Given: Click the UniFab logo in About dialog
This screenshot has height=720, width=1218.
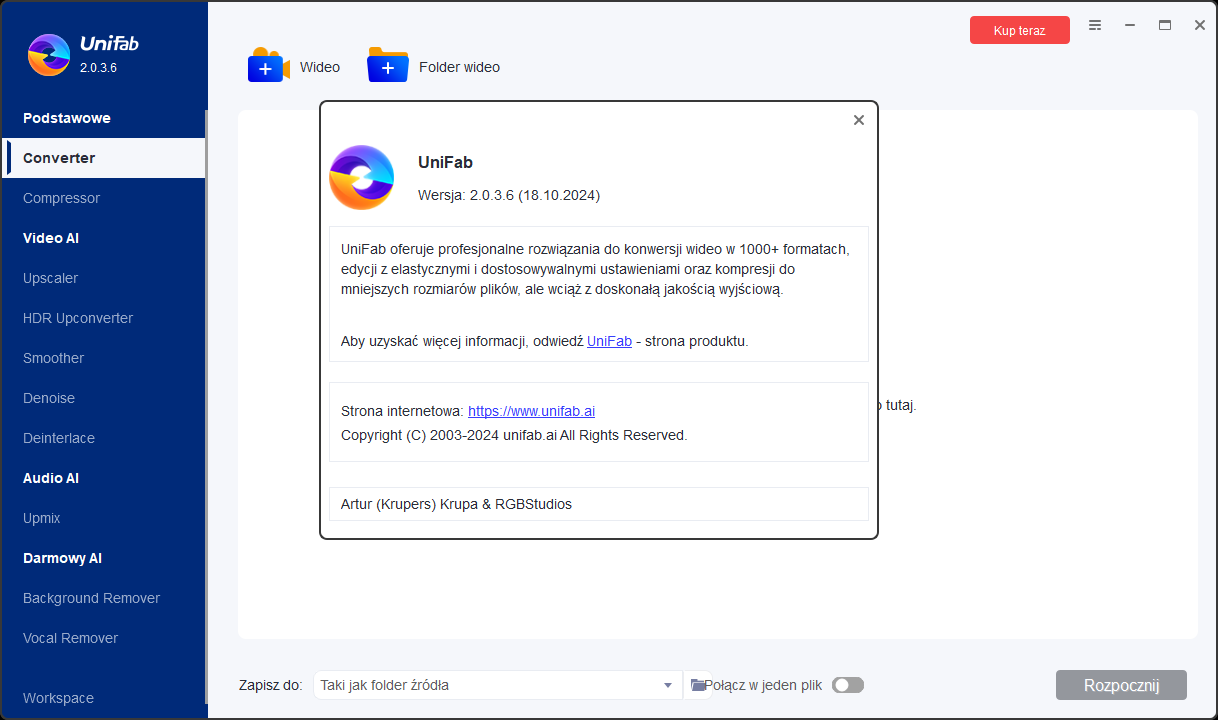Looking at the screenshot, I should [x=361, y=178].
